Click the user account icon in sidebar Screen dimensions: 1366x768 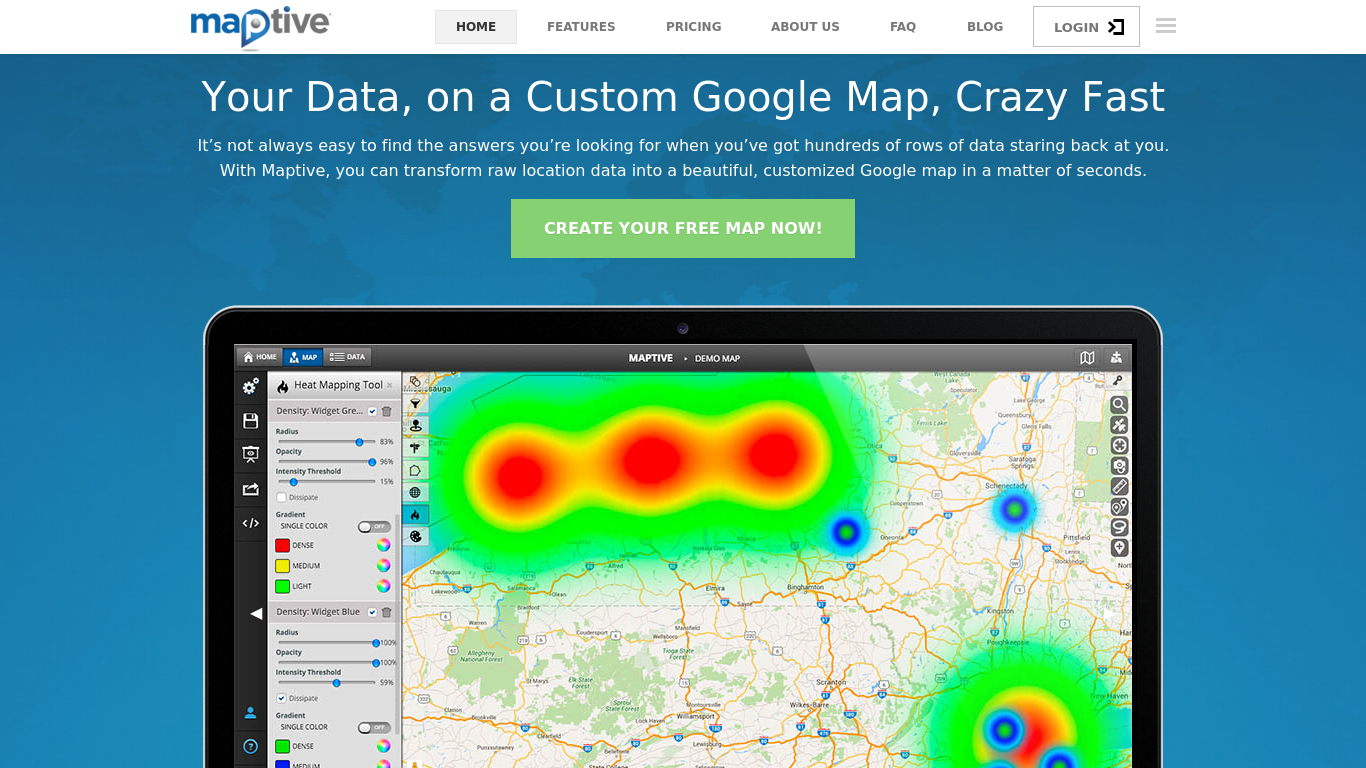coord(251,713)
